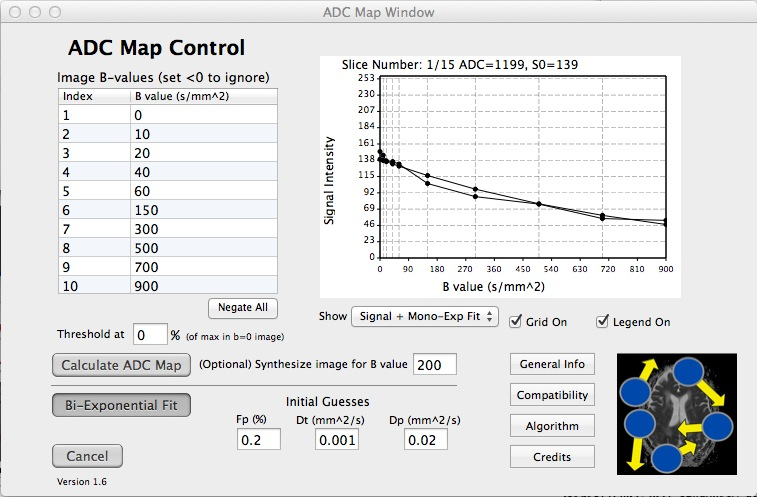Select the B value cell showing 900

203,286
